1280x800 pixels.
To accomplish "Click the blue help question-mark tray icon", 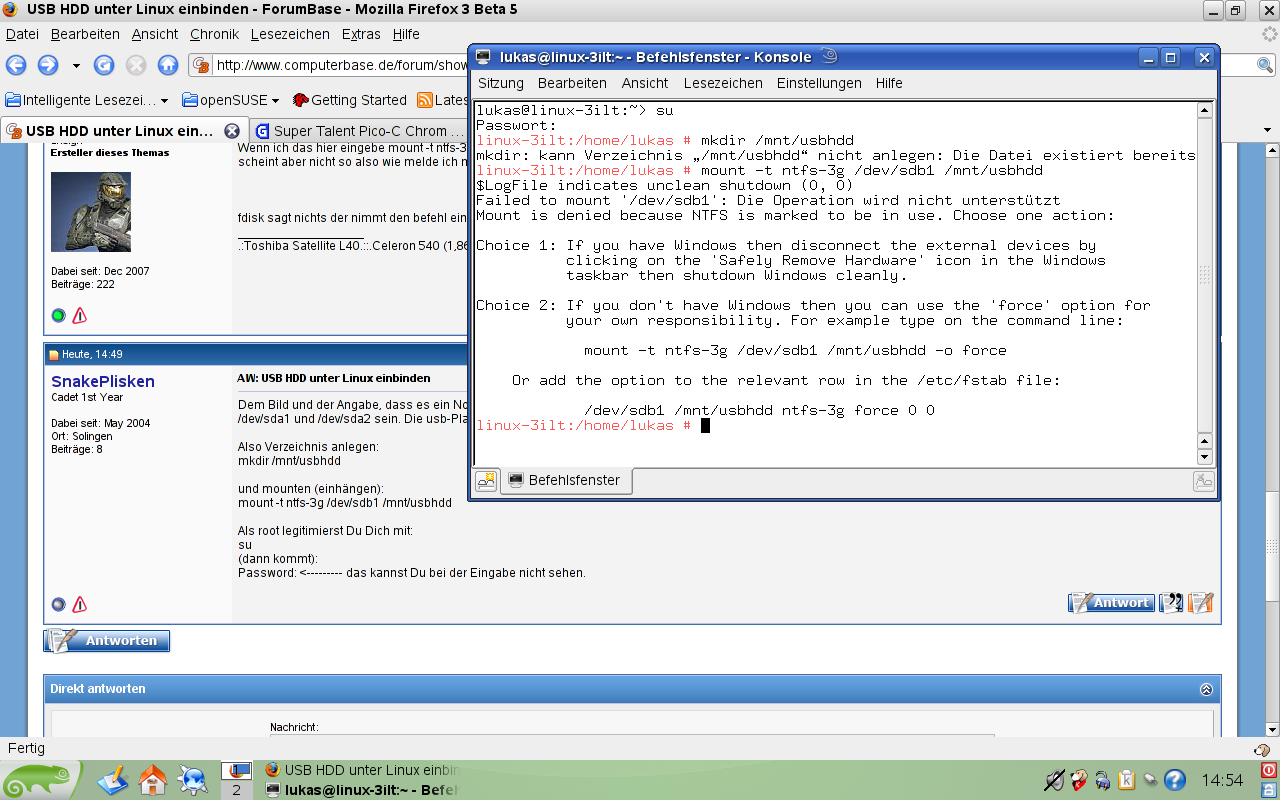I will tap(1175, 780).
